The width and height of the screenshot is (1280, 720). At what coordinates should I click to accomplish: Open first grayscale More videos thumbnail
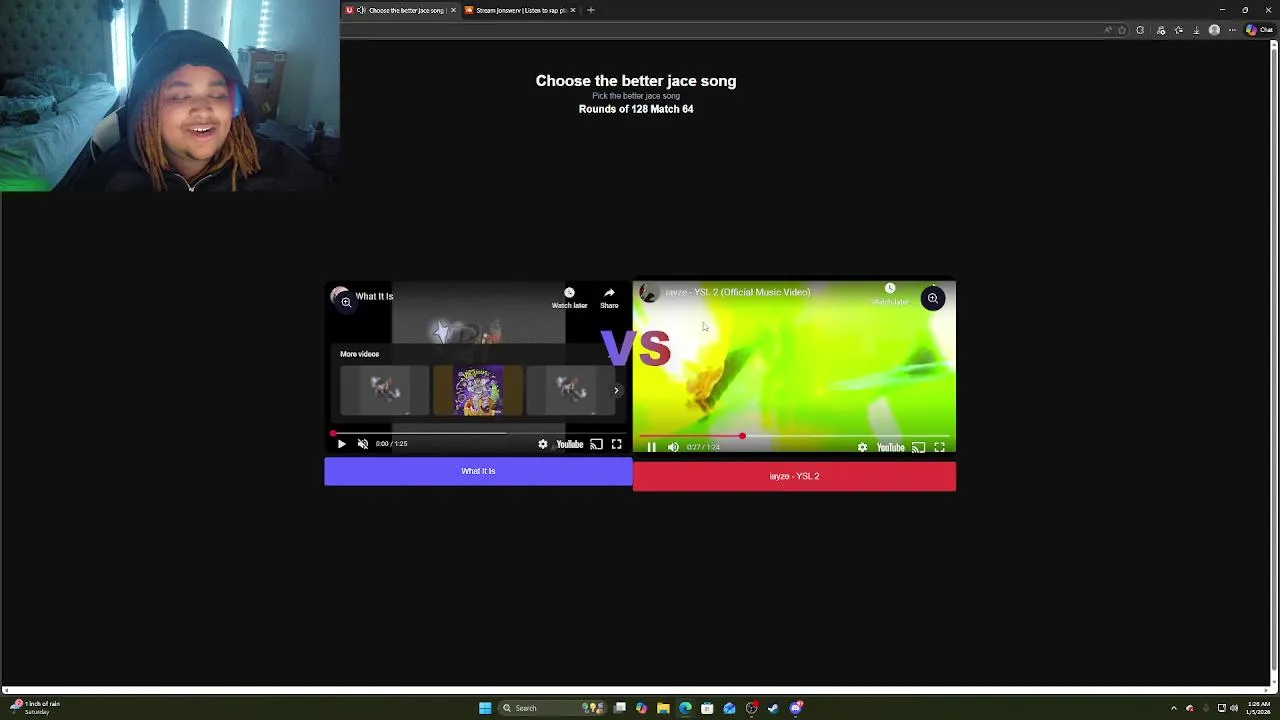click(x=383, y=391)
